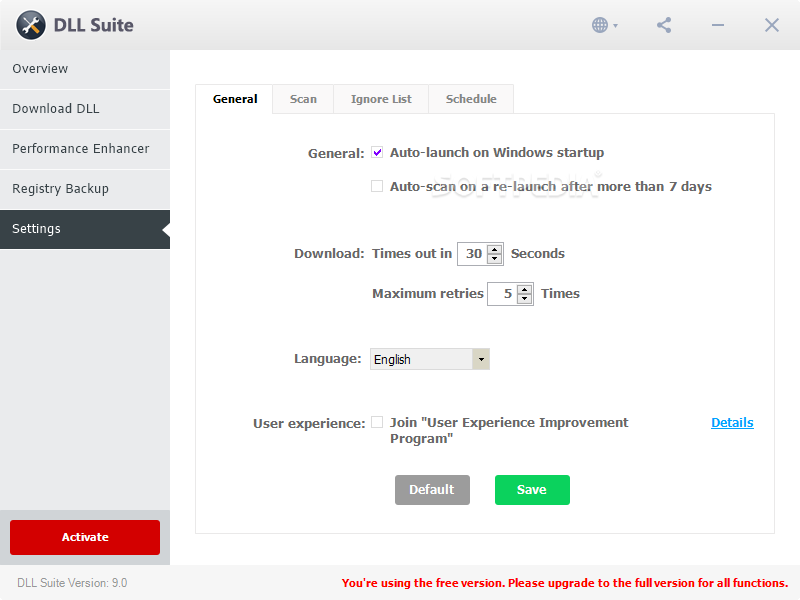Click the small arrow beside the globe icon
The width and height of the screenshot is (800, 600).
point(615,26)
